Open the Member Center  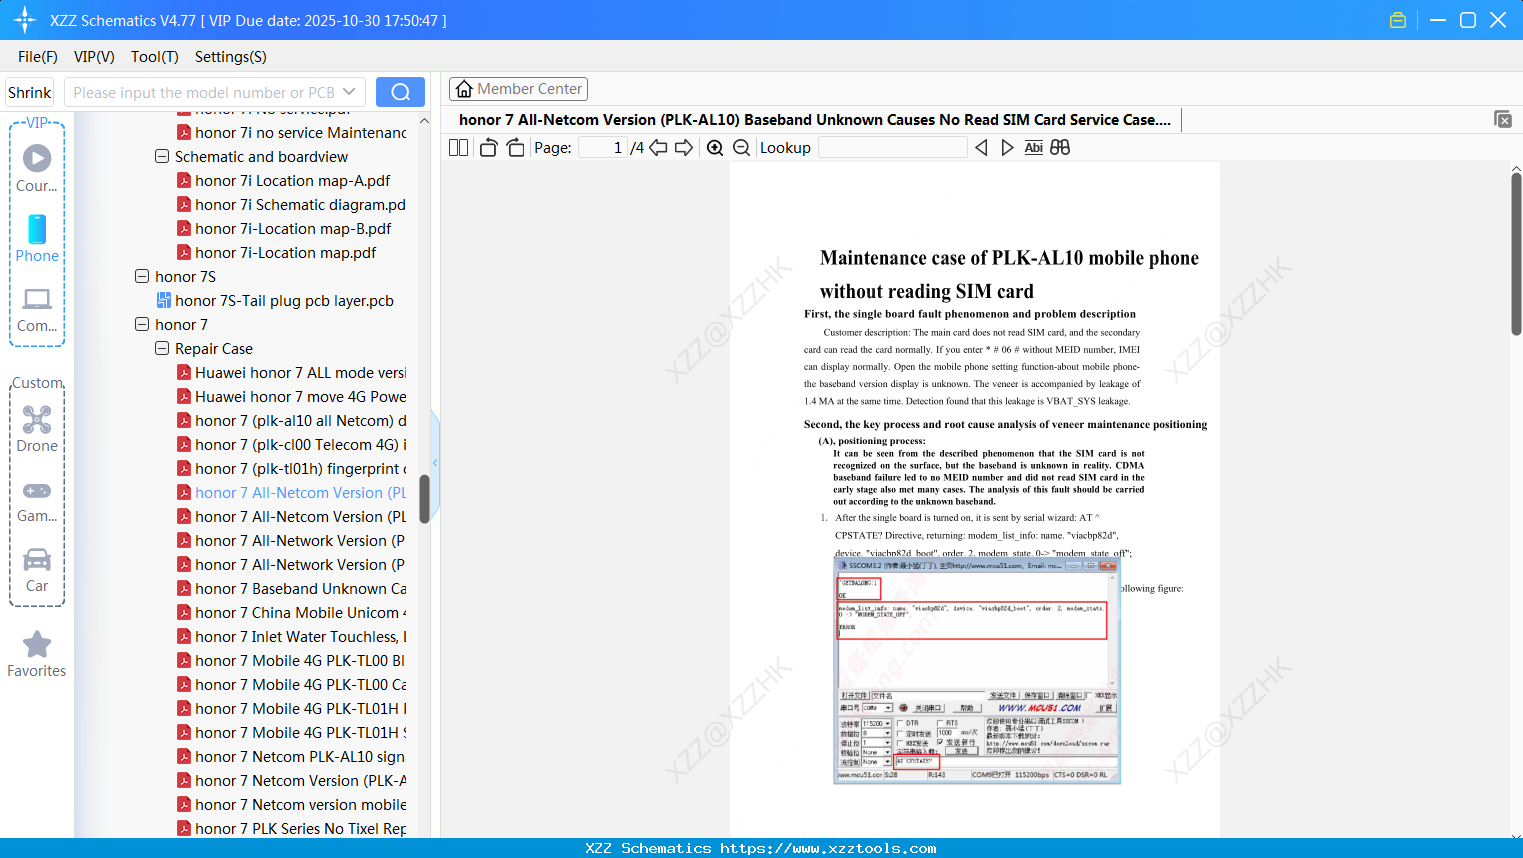[518, 89]
